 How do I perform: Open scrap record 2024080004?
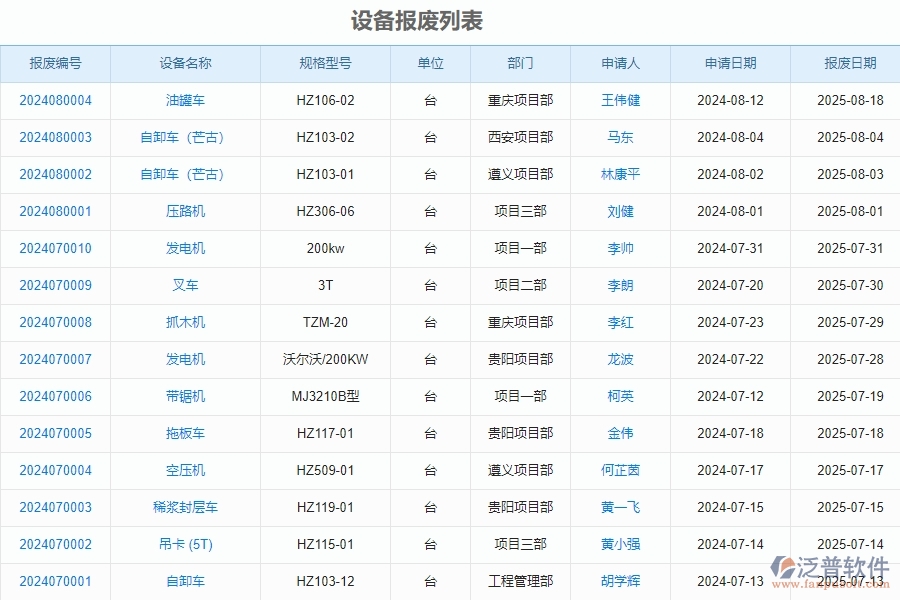(55, 100)
